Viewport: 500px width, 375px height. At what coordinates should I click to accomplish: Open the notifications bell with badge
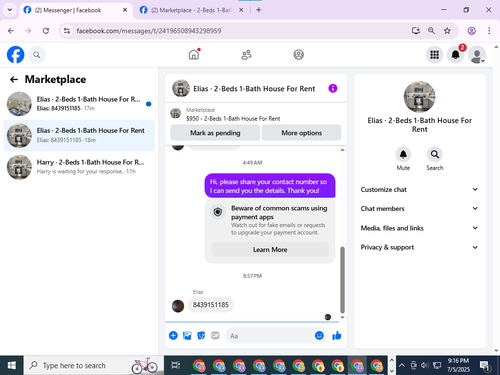coord(456,54)
